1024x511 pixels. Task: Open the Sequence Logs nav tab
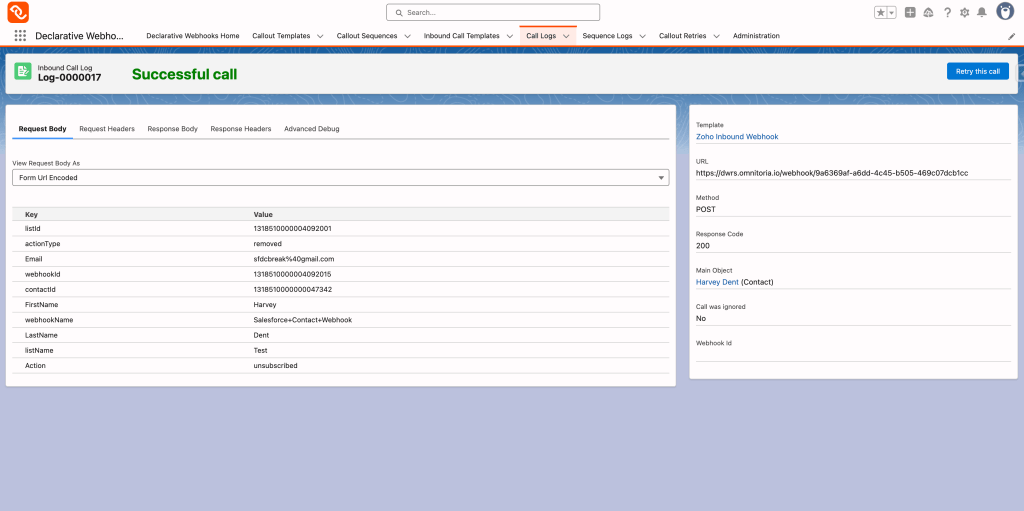coord(607,36)
